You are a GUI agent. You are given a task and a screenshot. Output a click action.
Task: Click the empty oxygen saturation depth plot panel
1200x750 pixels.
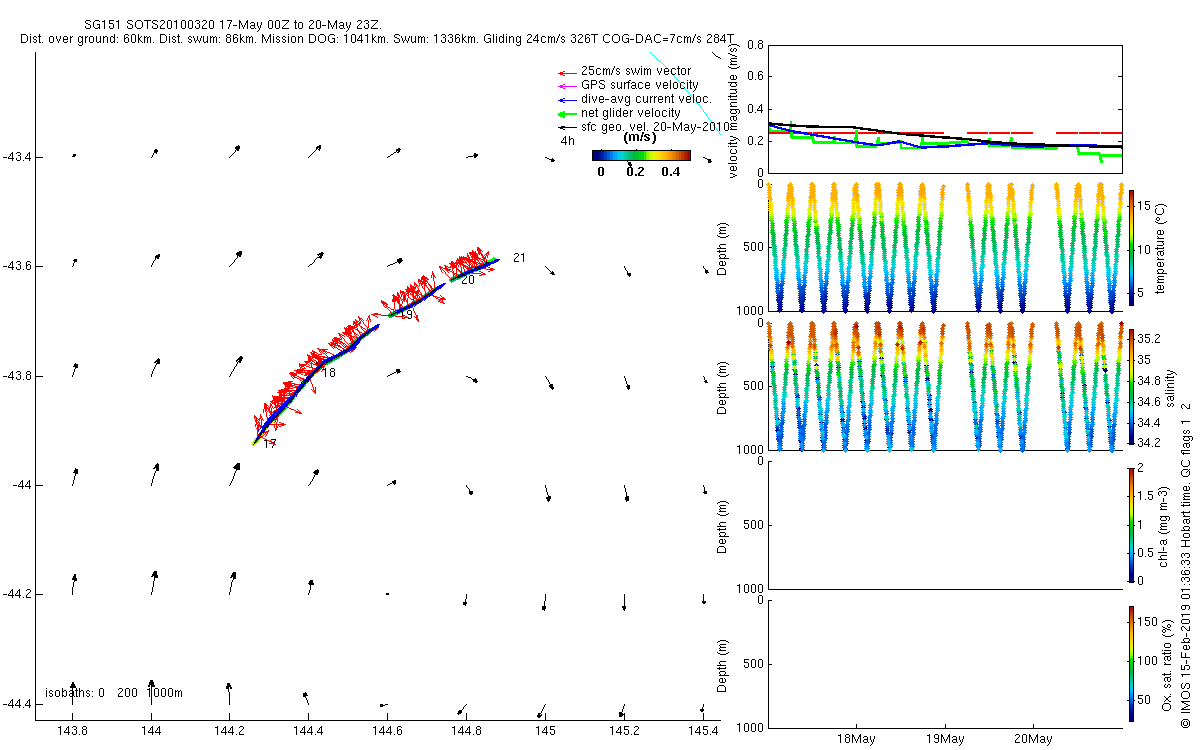coord(945,664)
